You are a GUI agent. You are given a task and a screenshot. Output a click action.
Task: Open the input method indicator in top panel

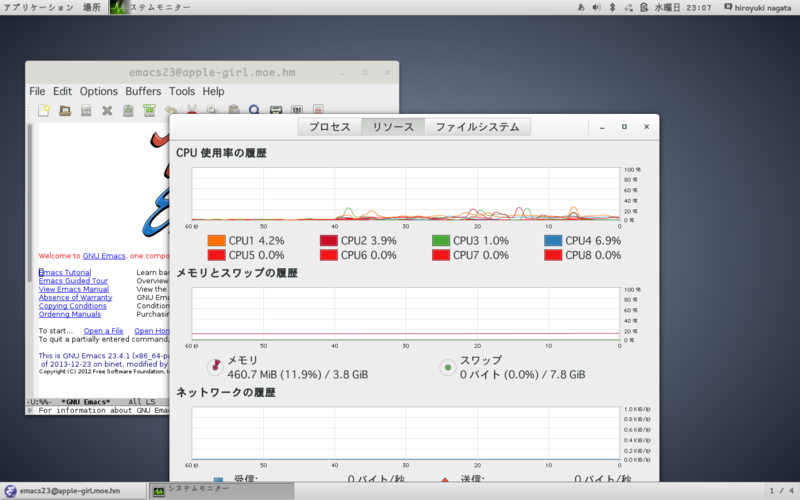click(x=581, y=7)
